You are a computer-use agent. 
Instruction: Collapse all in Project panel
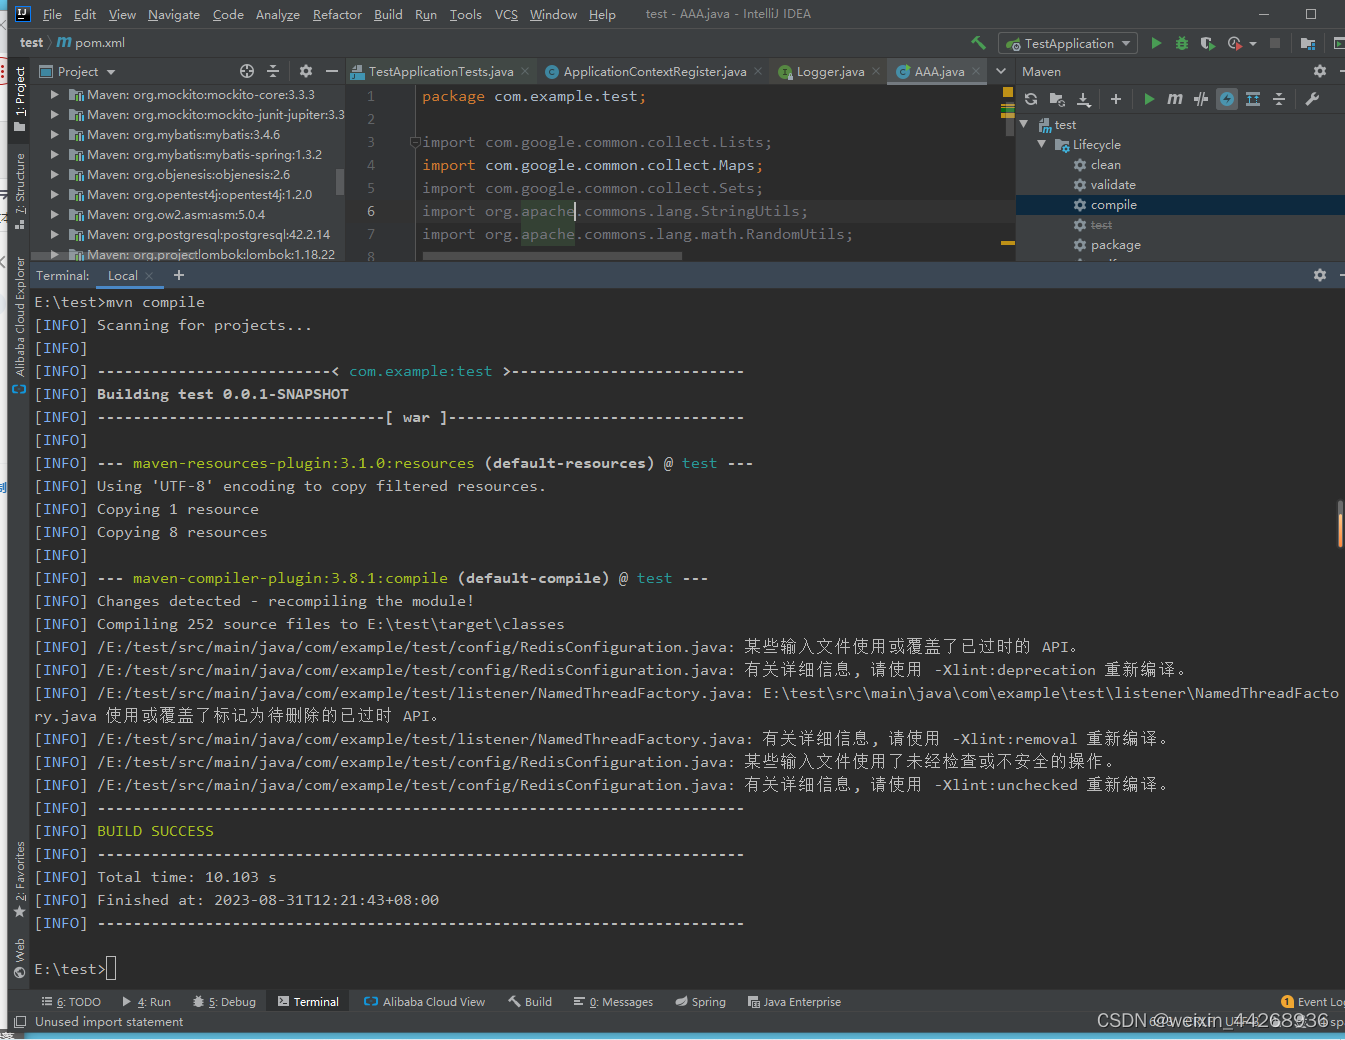273,71
